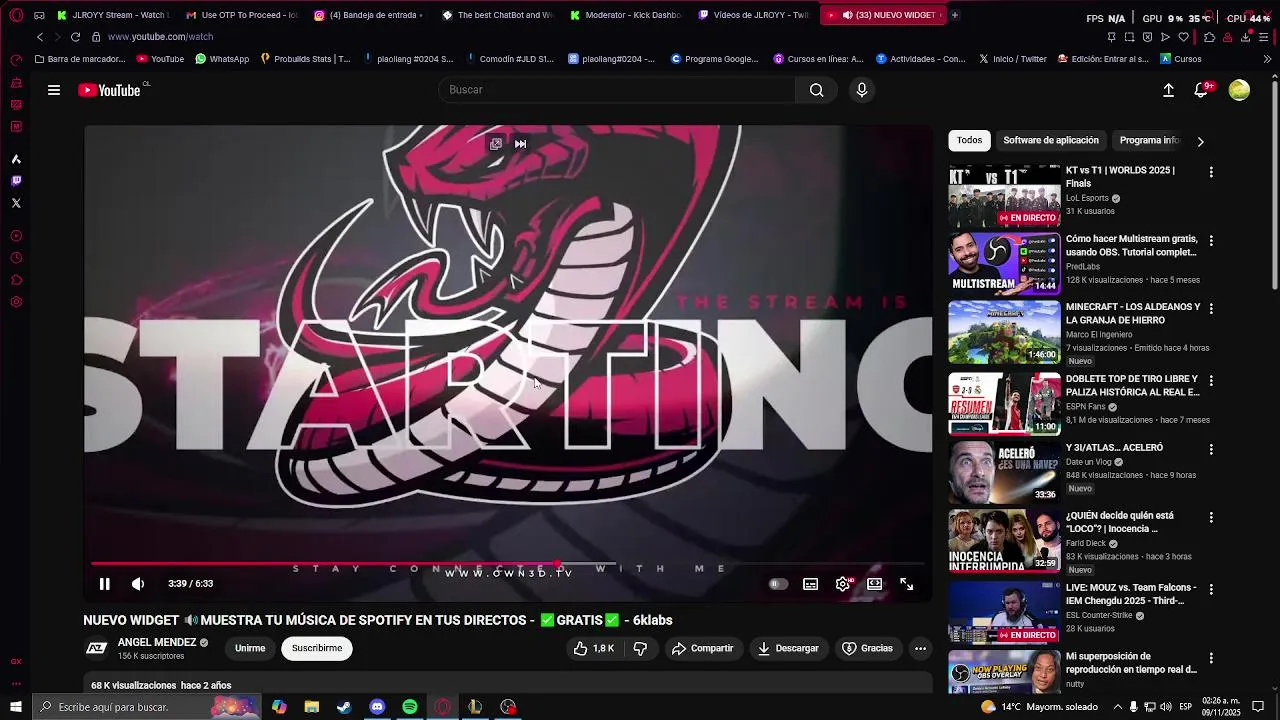The width and height of the screenshot is (1280, 720).
Task: Open KT vs T1 WORLDS 2025 thumbnail
Action: (1004, 197)
